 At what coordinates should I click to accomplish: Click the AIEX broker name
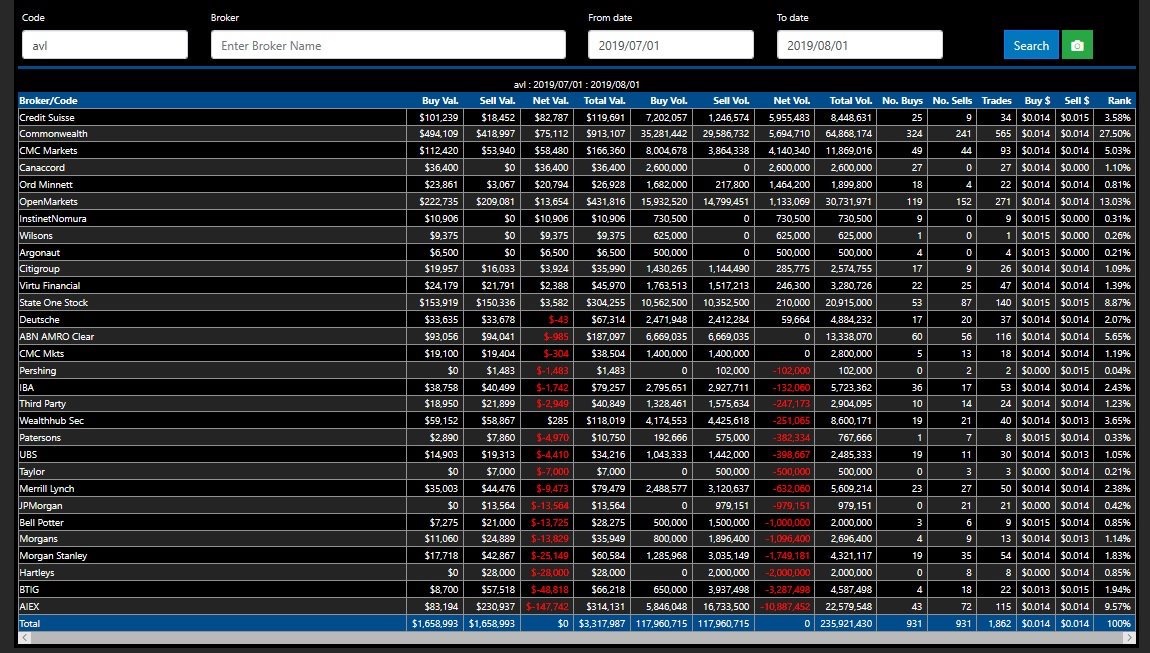[x=29, y=607]
